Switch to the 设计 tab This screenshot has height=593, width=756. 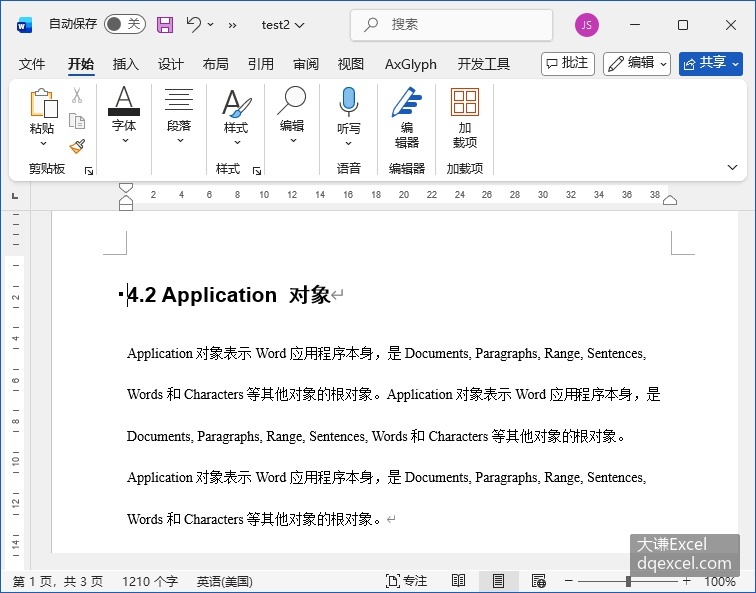coord(171,64)
